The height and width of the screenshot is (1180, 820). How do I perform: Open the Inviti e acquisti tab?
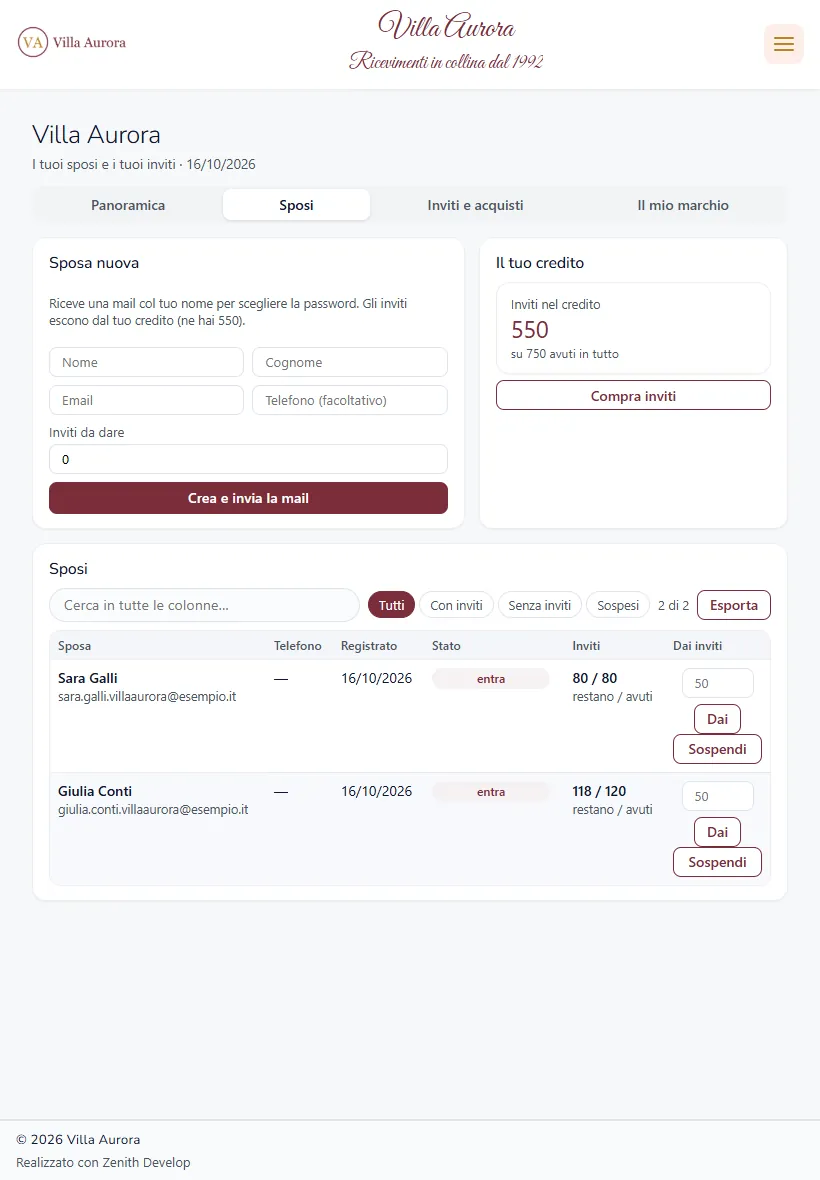475,205
